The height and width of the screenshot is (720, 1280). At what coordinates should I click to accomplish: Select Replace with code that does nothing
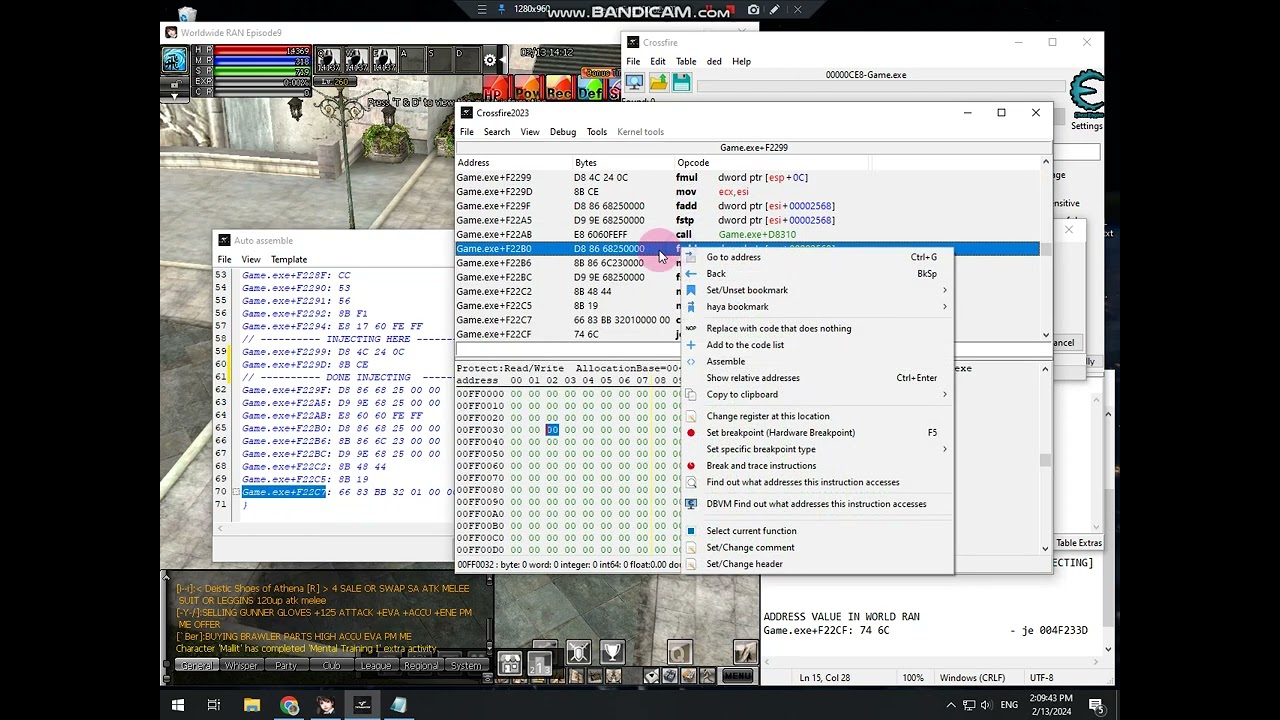(x=778, y=328)
